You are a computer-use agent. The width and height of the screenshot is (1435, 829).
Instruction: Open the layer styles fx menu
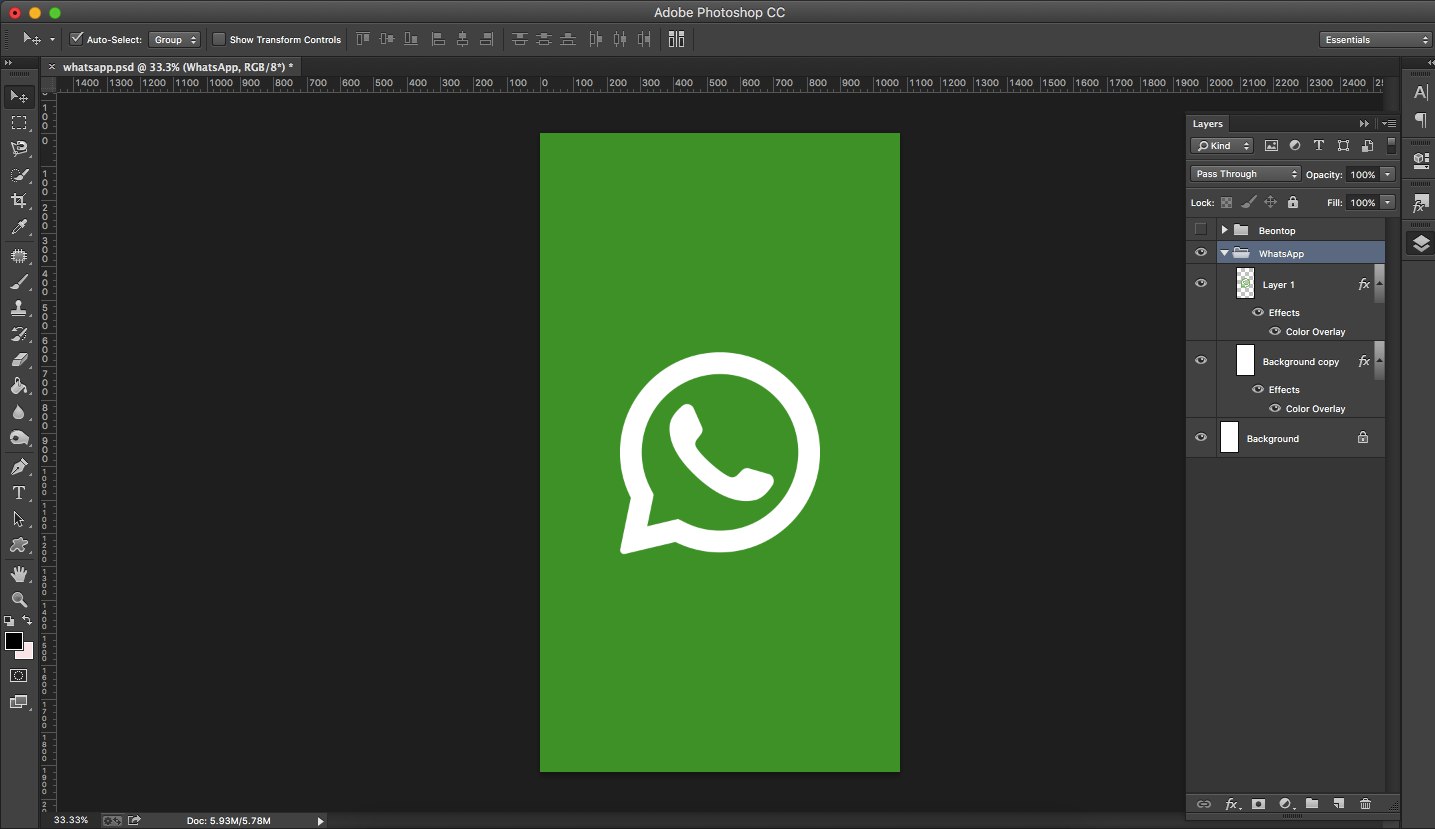1231,804
